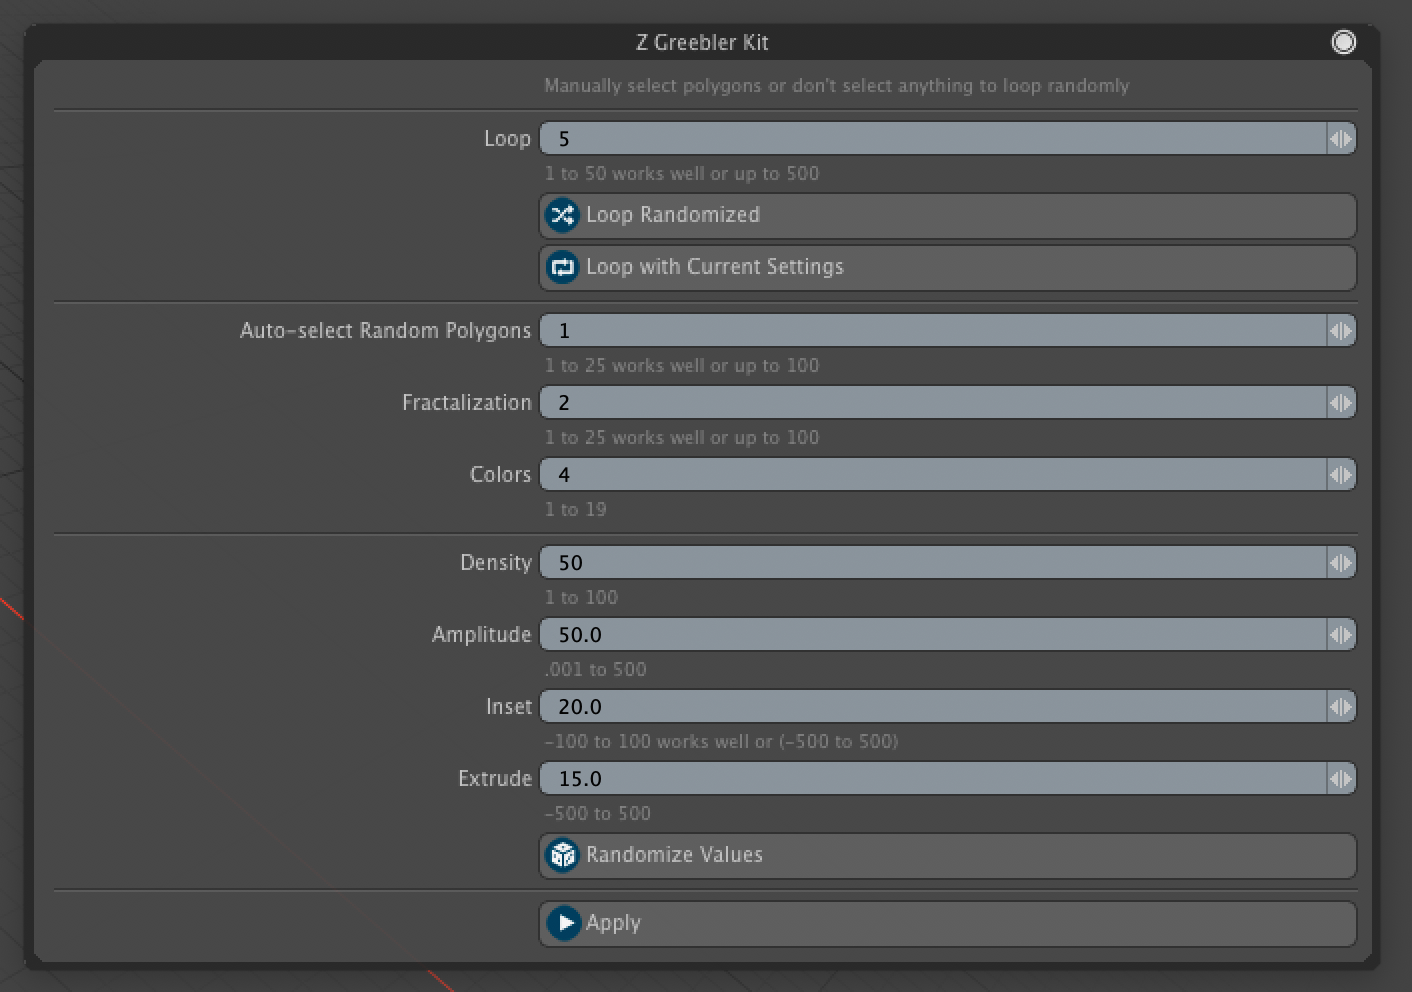Click the Density label

(495, 563)
